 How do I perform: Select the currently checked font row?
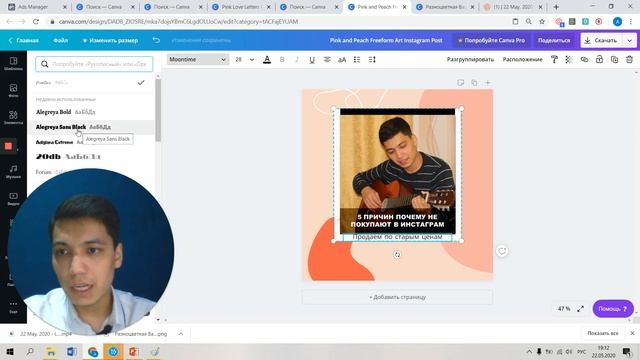click(x=91, y=82)
